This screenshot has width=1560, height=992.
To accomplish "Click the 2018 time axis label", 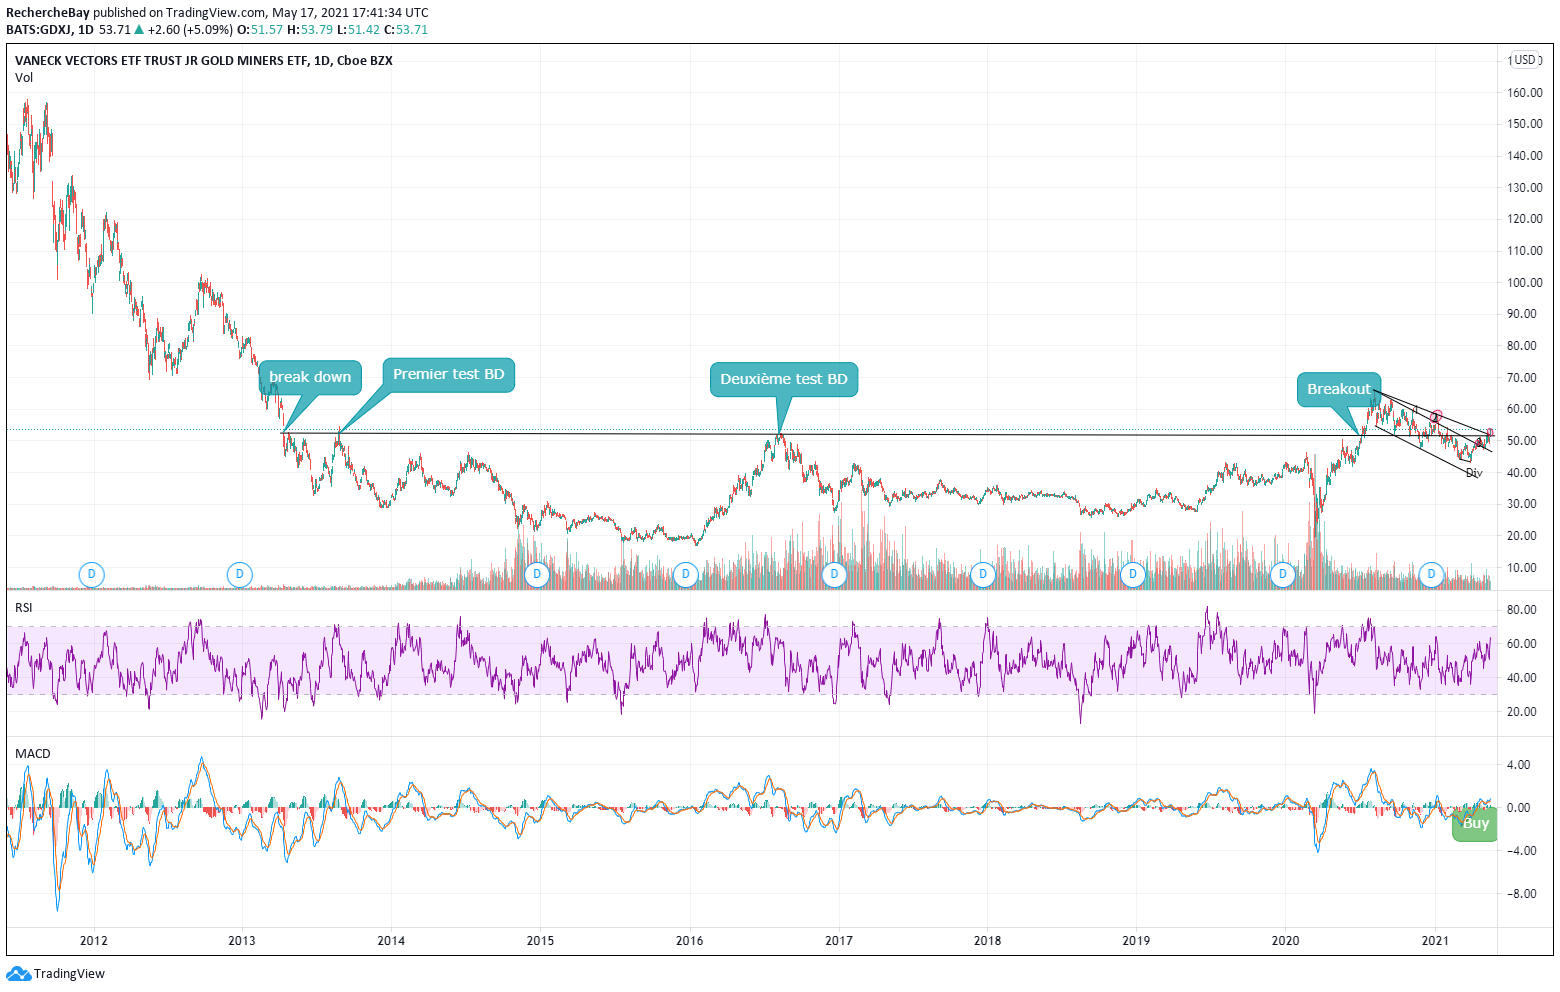I will click(987, 940).
